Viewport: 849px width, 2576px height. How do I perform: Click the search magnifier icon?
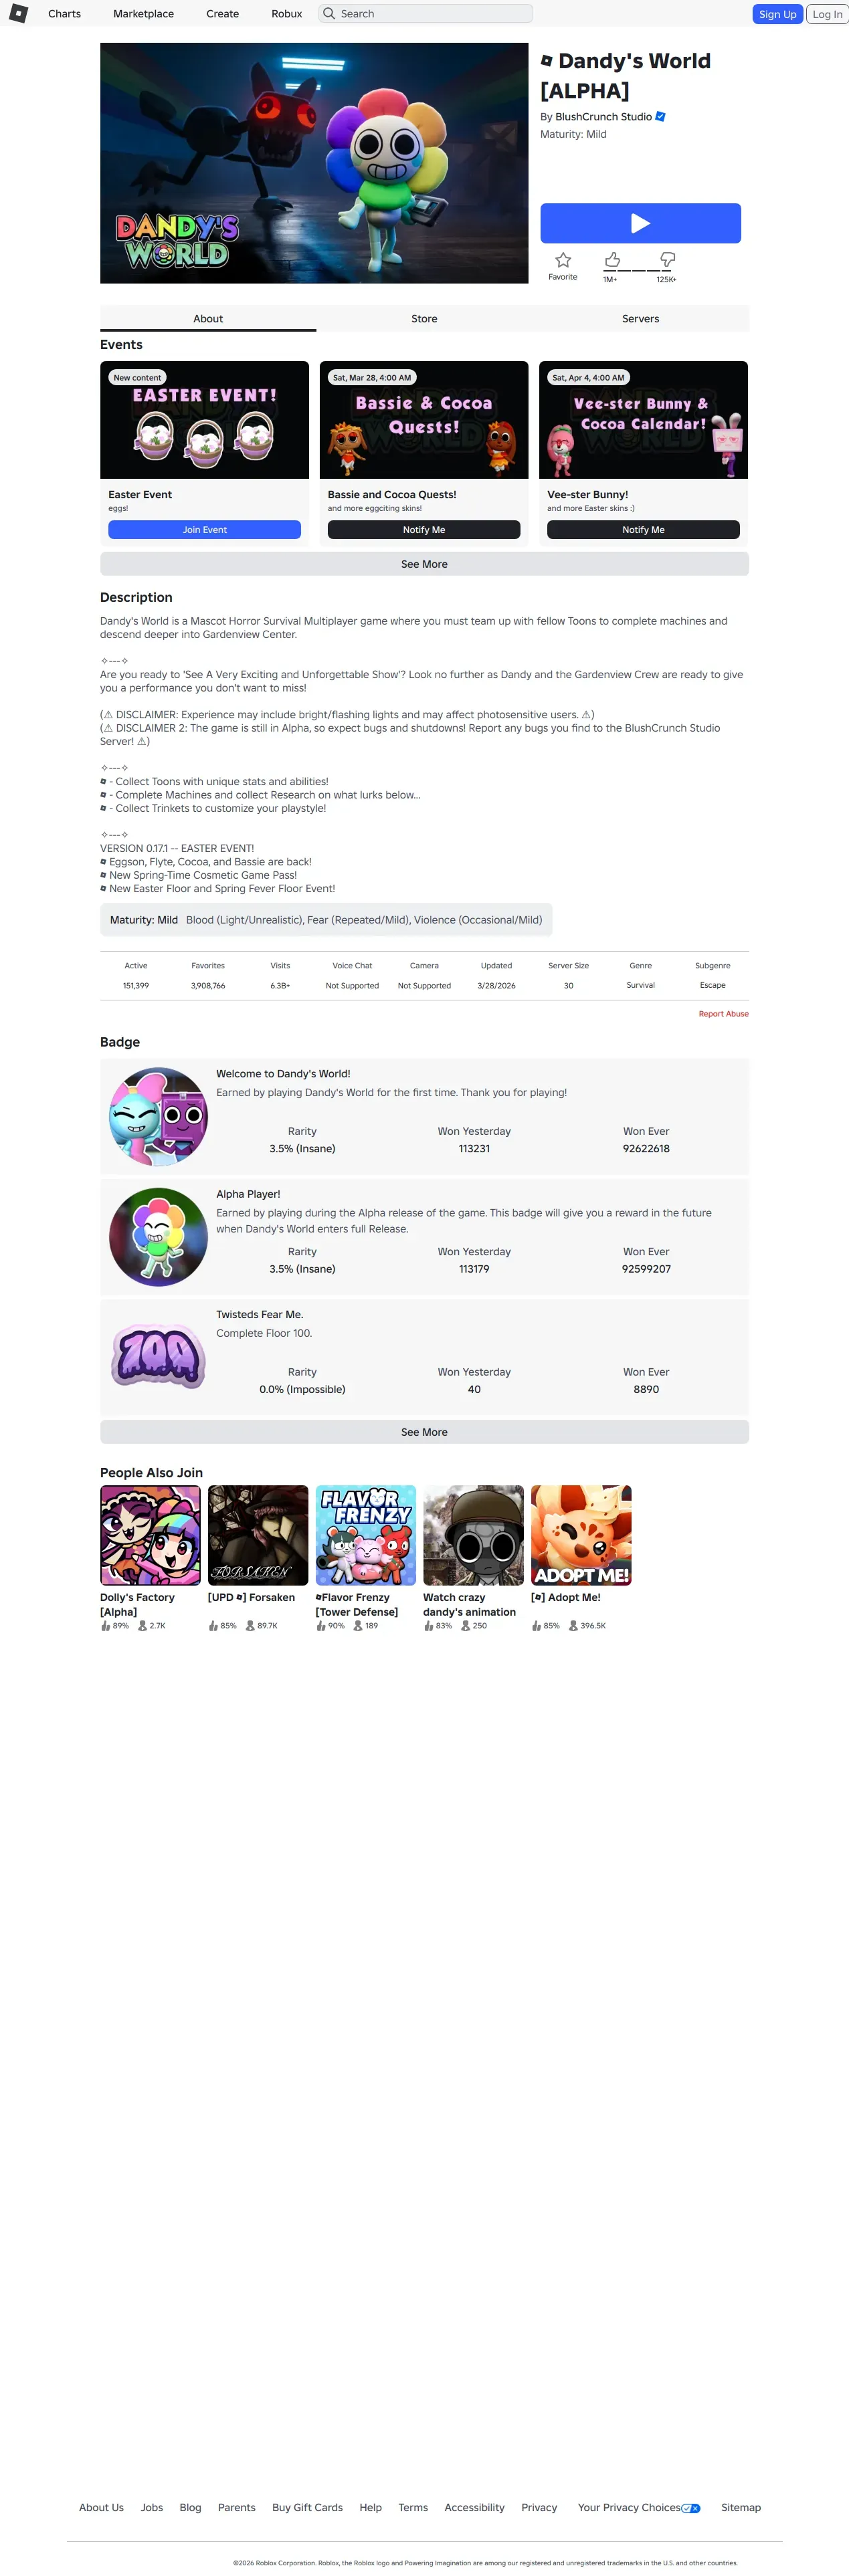pyautogui.click(x=329, y=13)
